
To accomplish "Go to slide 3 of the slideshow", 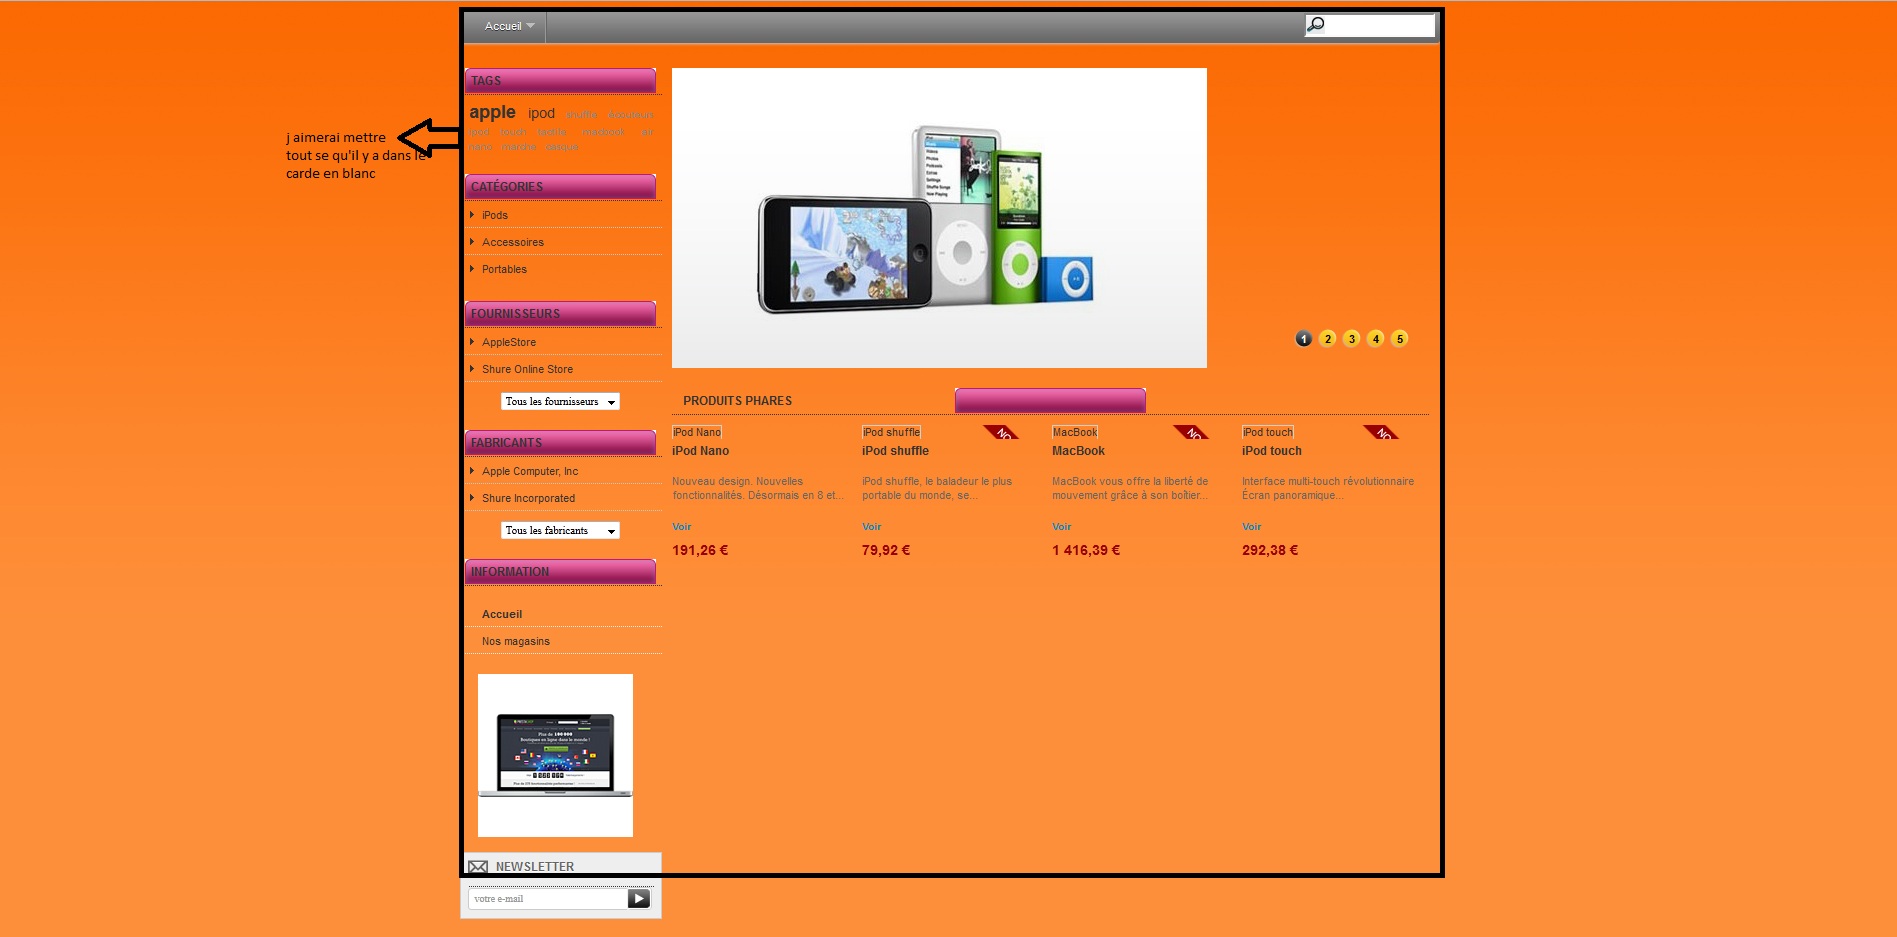I will pyautogui.click(x=1351, y=339).
